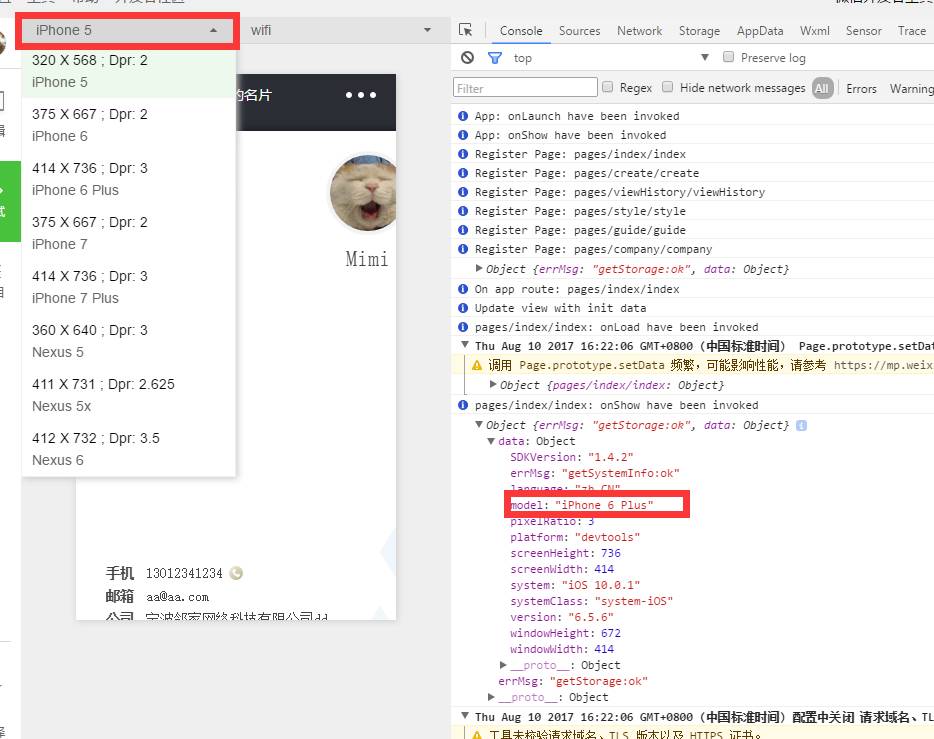Expand the pages/index/index Object entry

493,385
